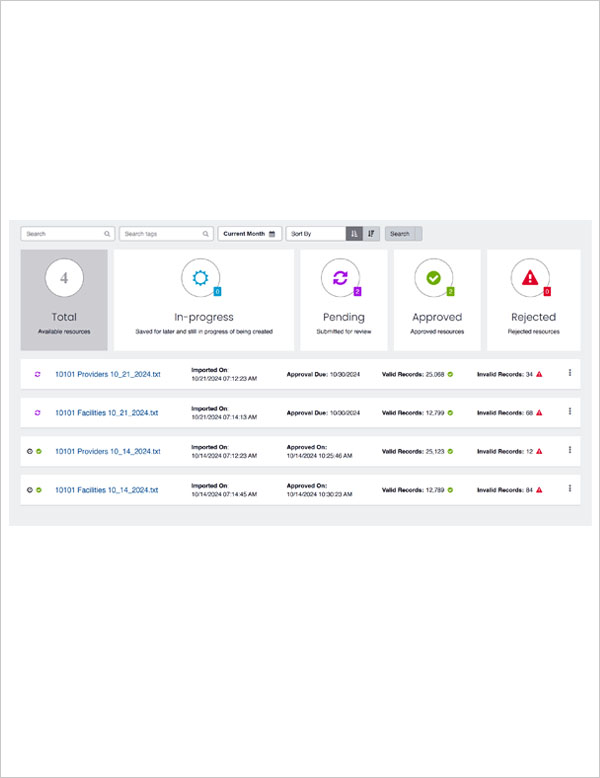Click '10/21/2024 07:14:13 AM' imported timestamp
The image size is (600, 778).
tap(224, 417)
